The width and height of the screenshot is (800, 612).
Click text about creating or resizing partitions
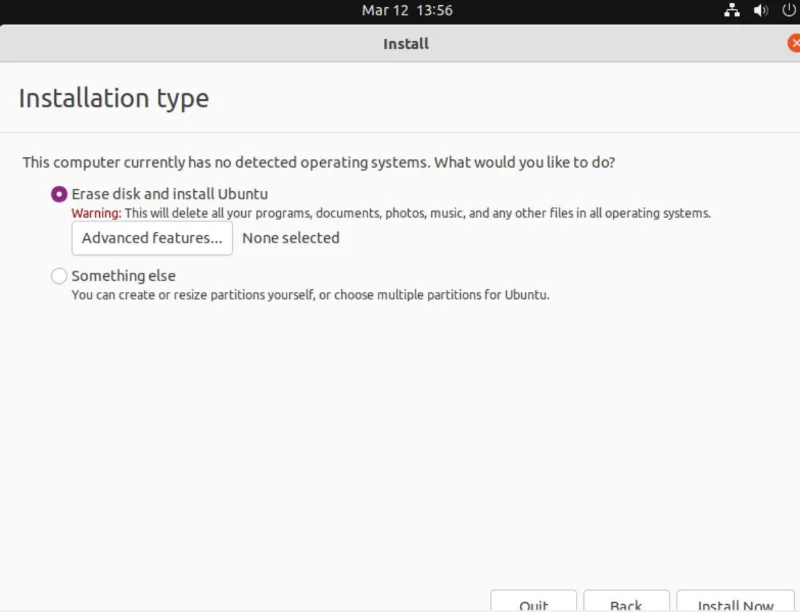310,295
